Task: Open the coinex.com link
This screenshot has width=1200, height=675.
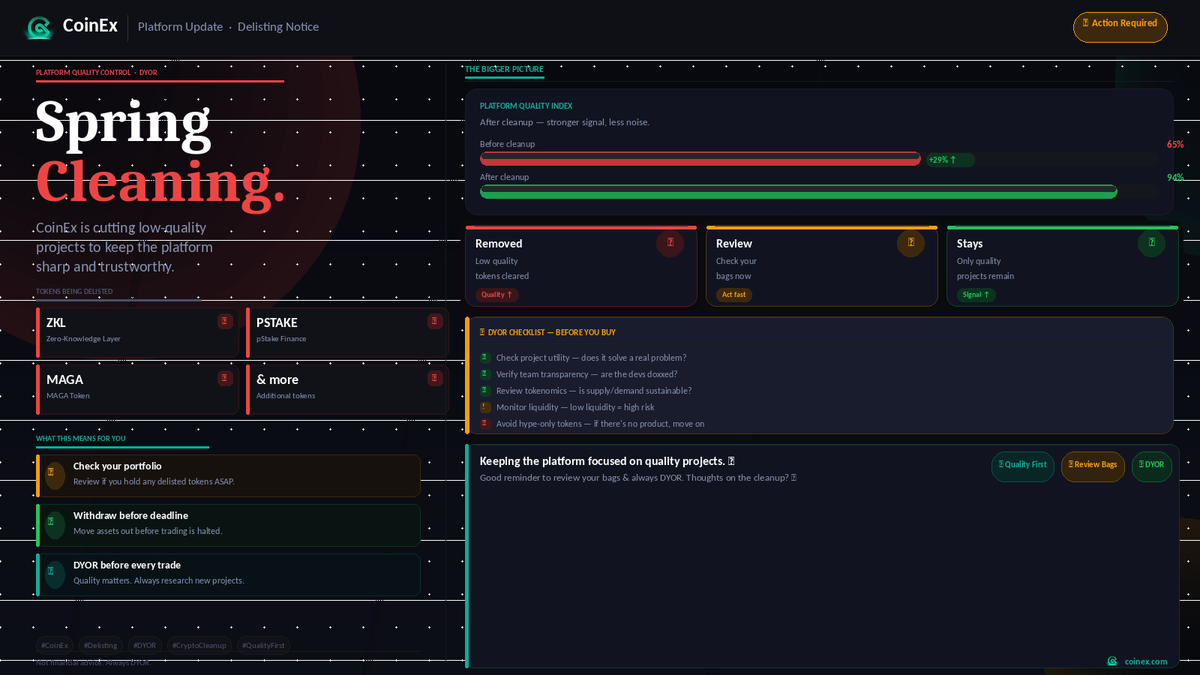Action: (x=1146, y=661)
